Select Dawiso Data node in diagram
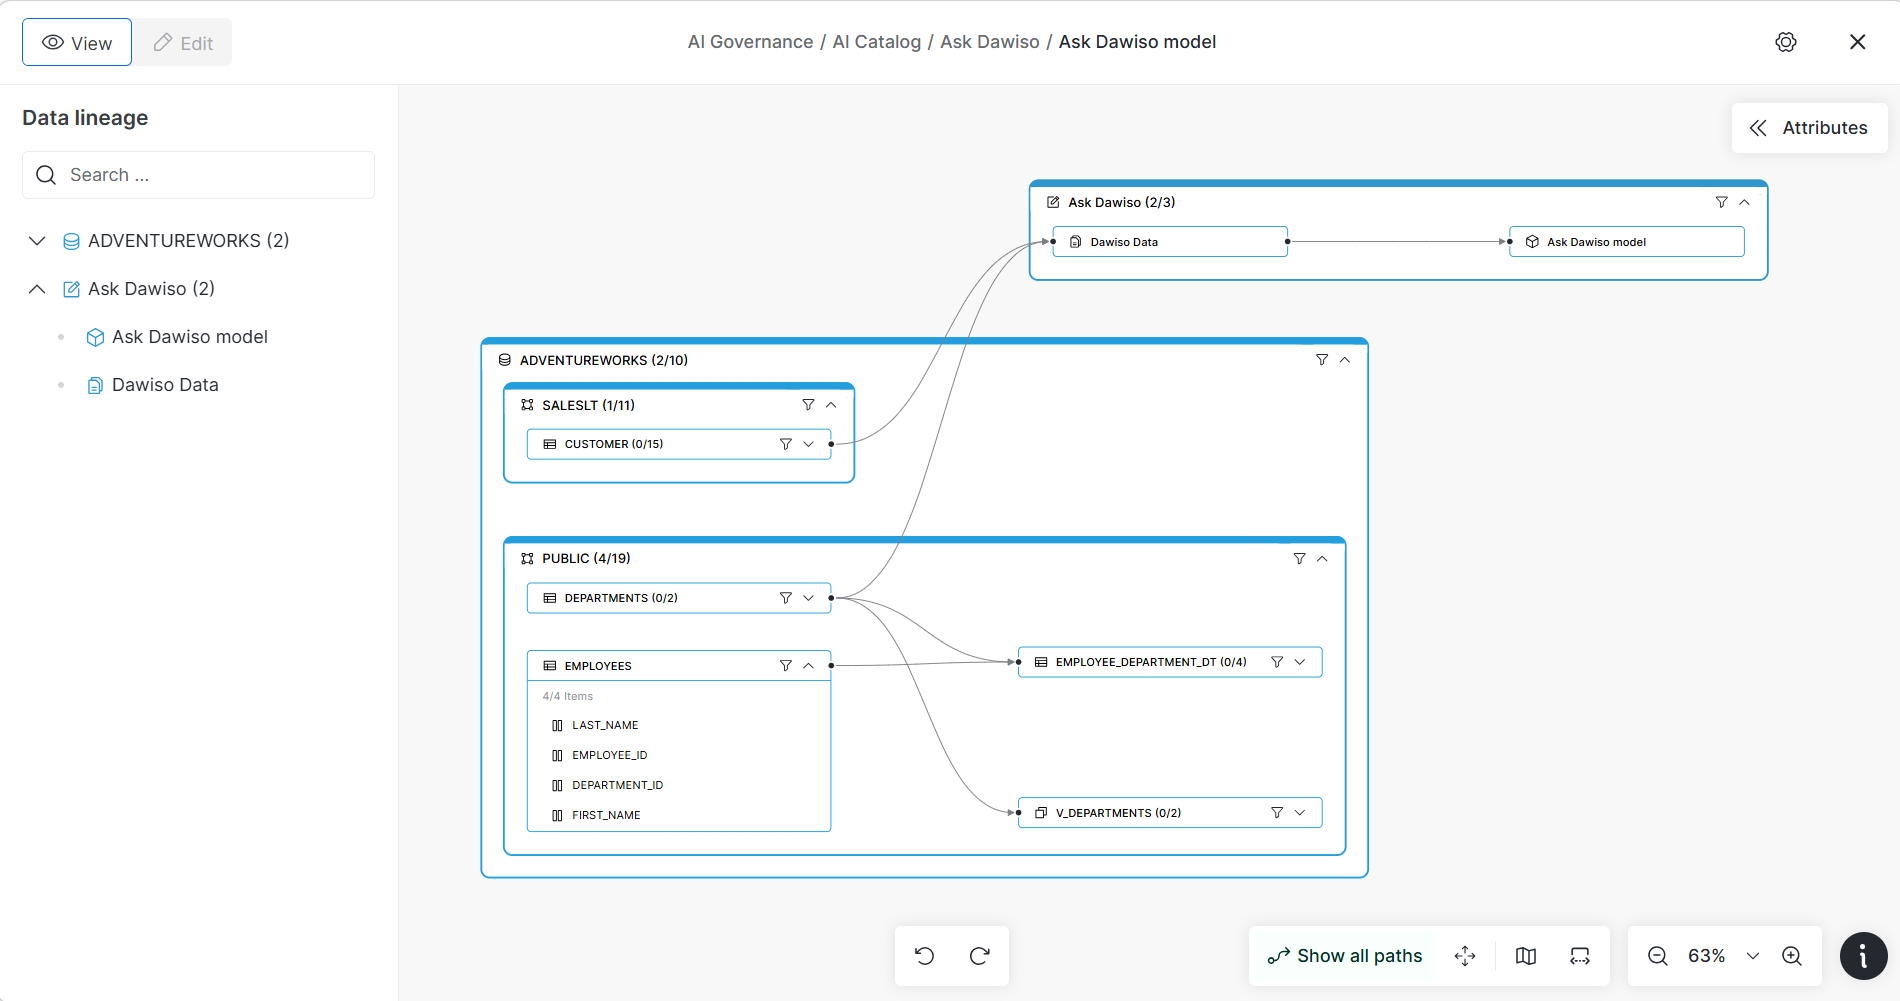 coord(1170,242)
